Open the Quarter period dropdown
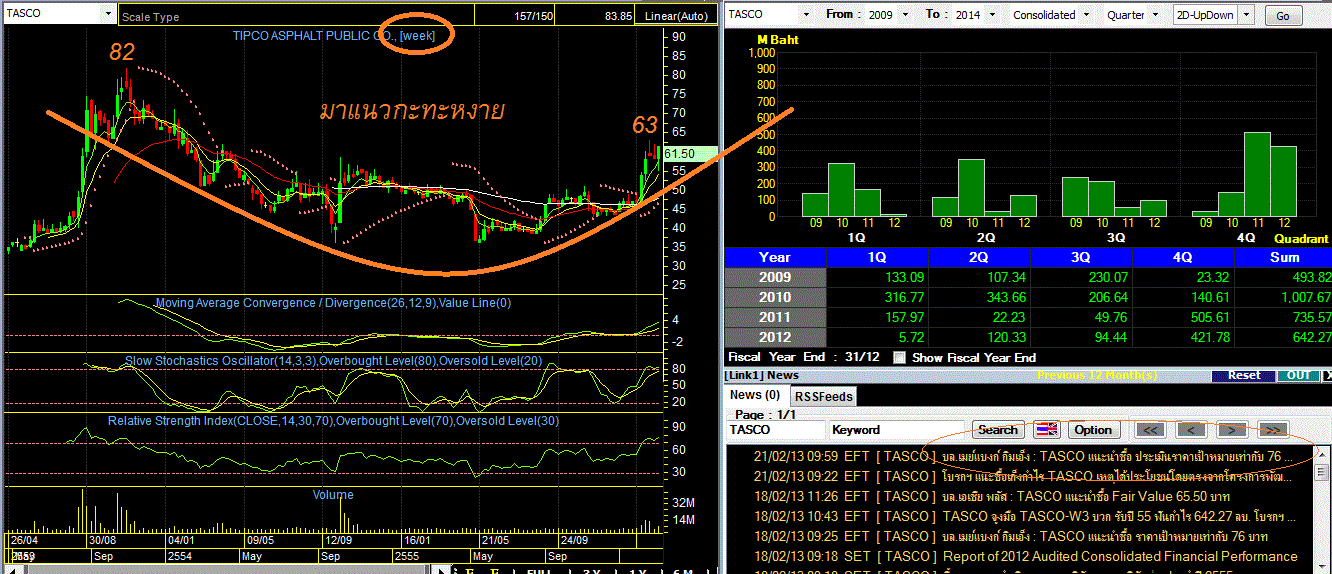Screen dimensions: 1332x574 pyautogui.click(x=1156, y=15)
